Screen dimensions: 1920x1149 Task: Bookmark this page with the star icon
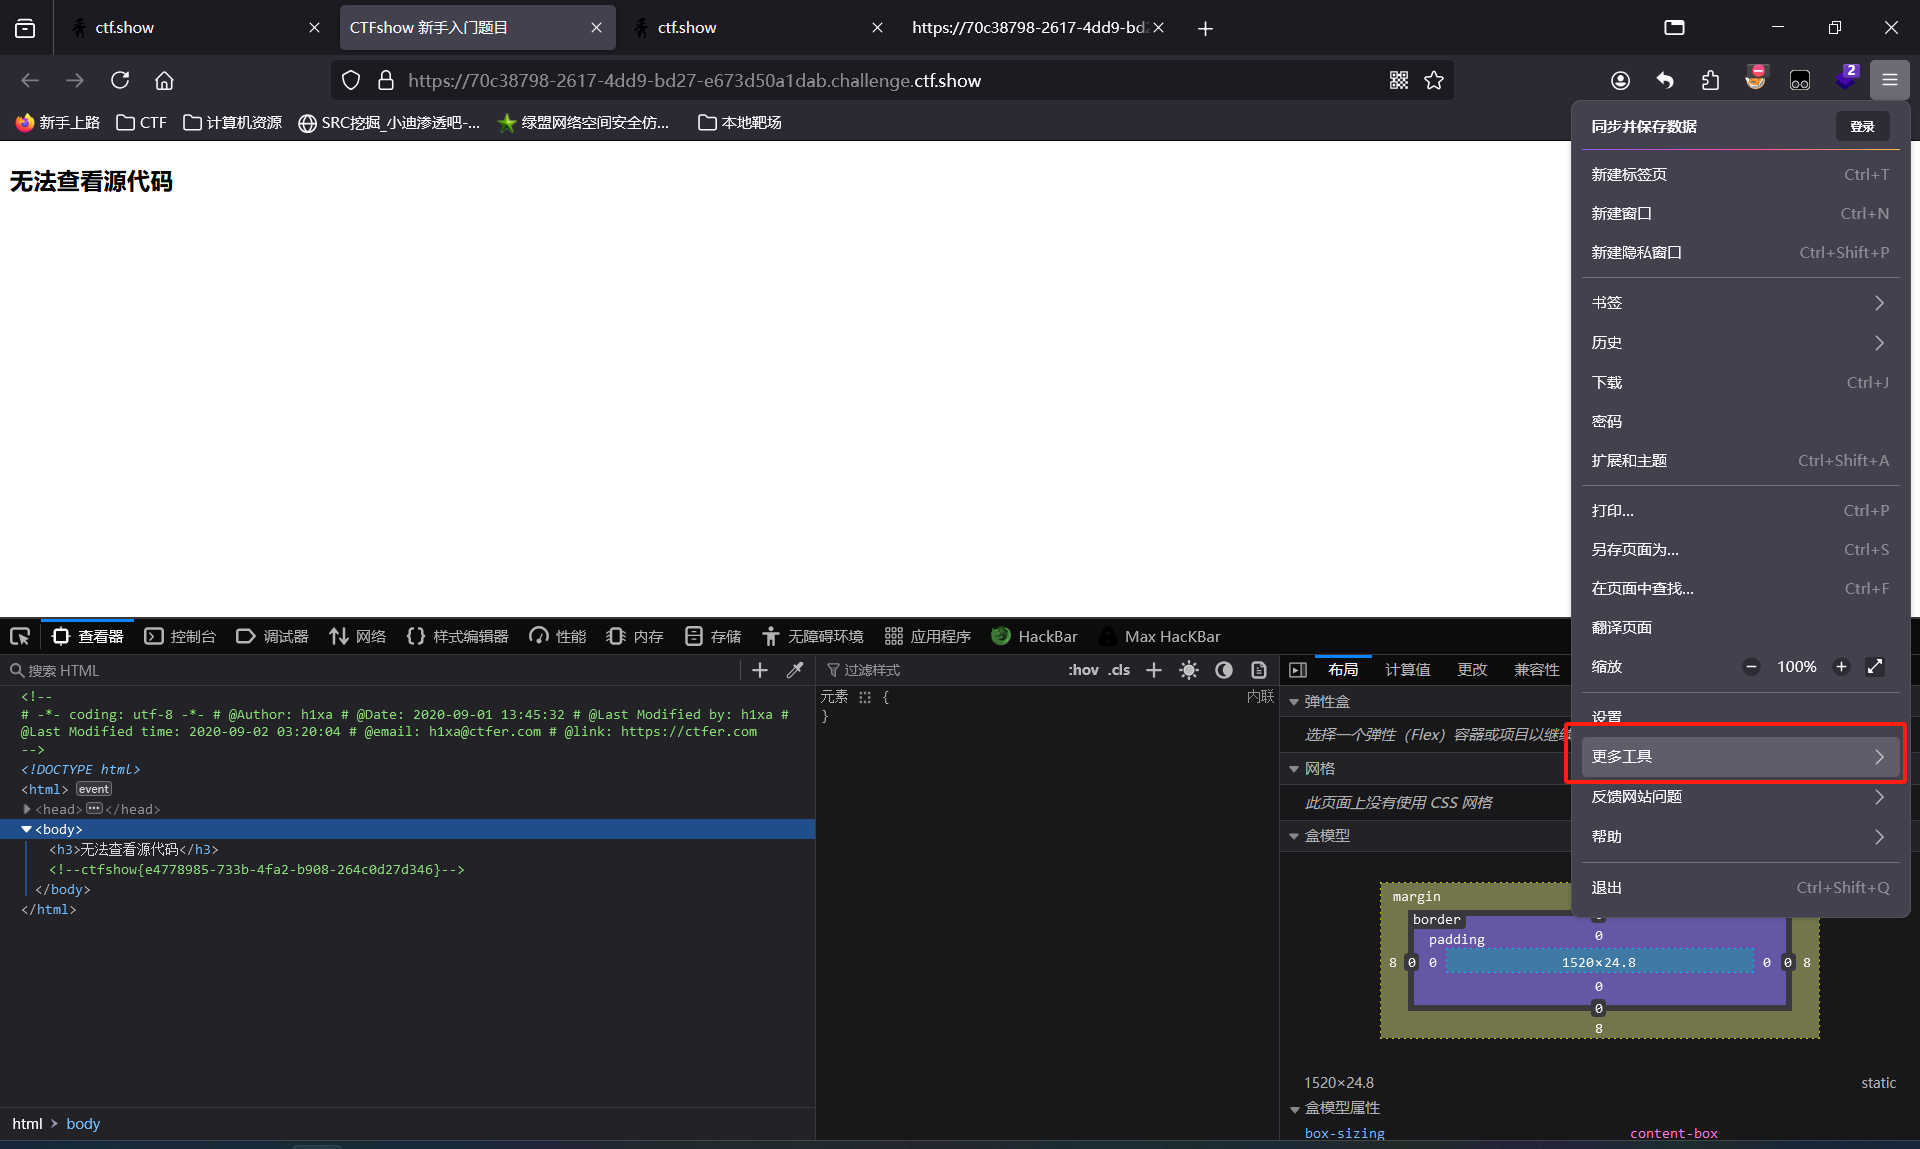pyautogui.click(x=1434, y=80)
